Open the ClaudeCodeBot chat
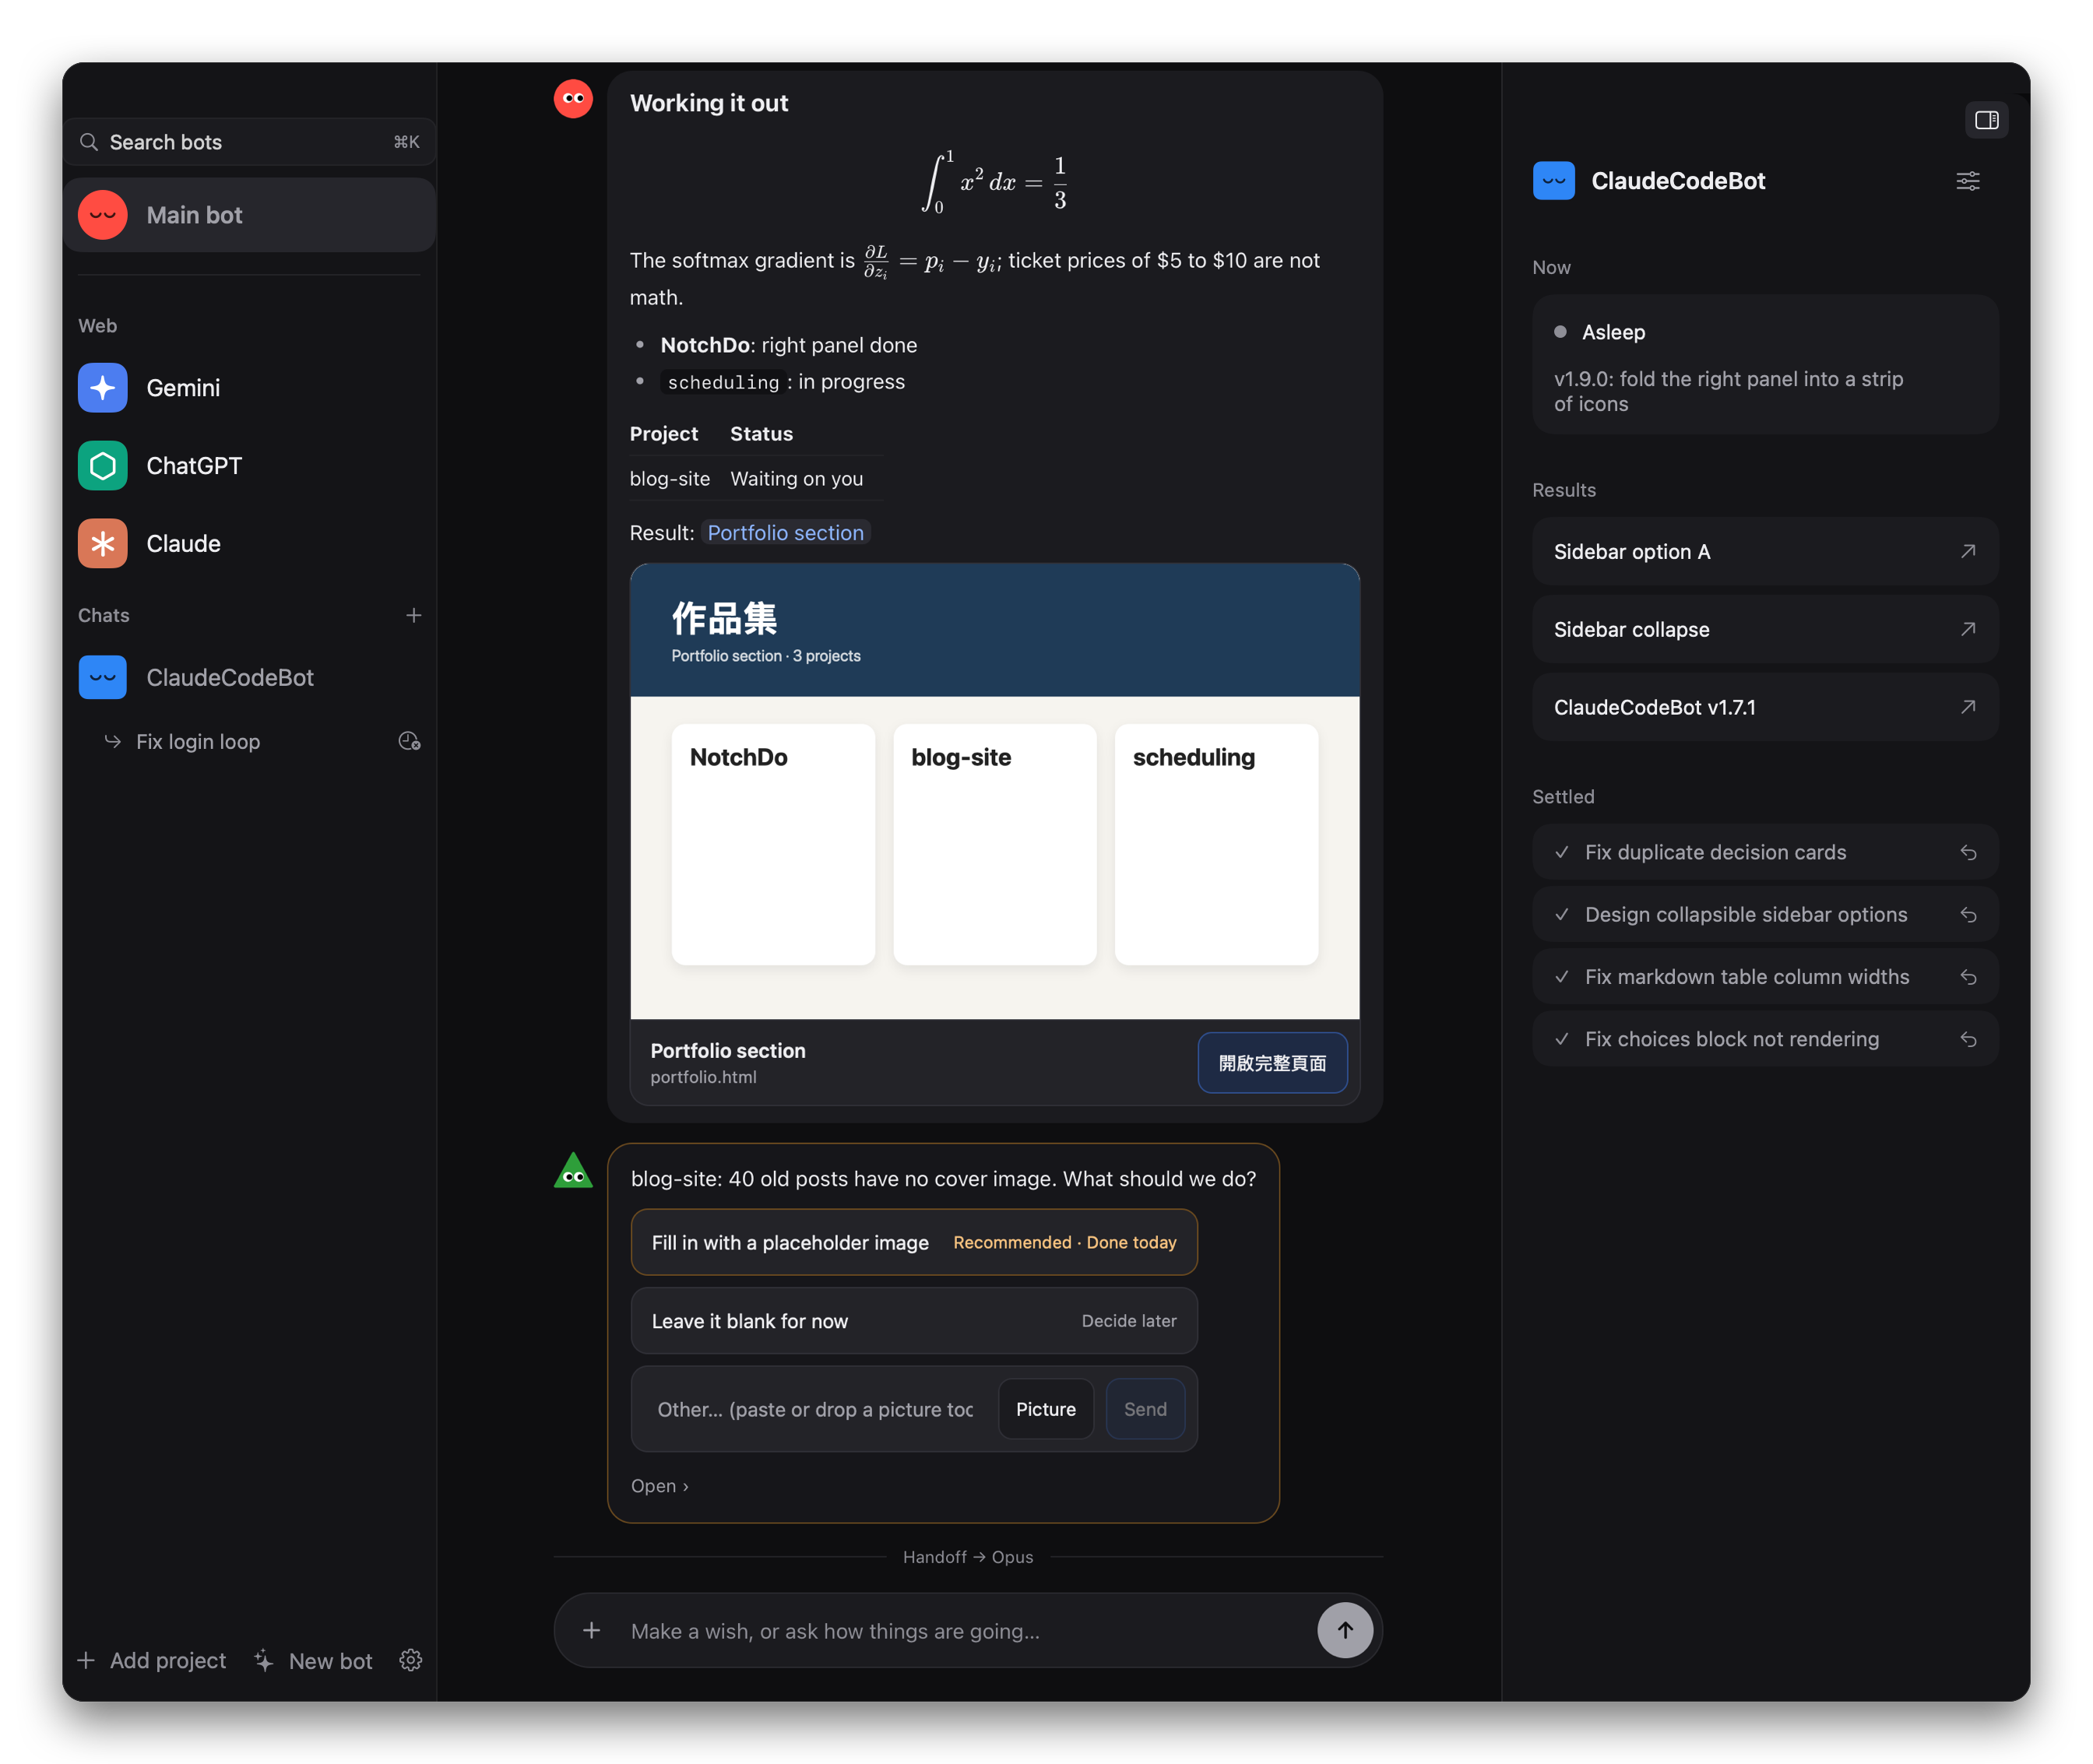Screen dimensions: 2093x1764 click(x=250, y=678)
